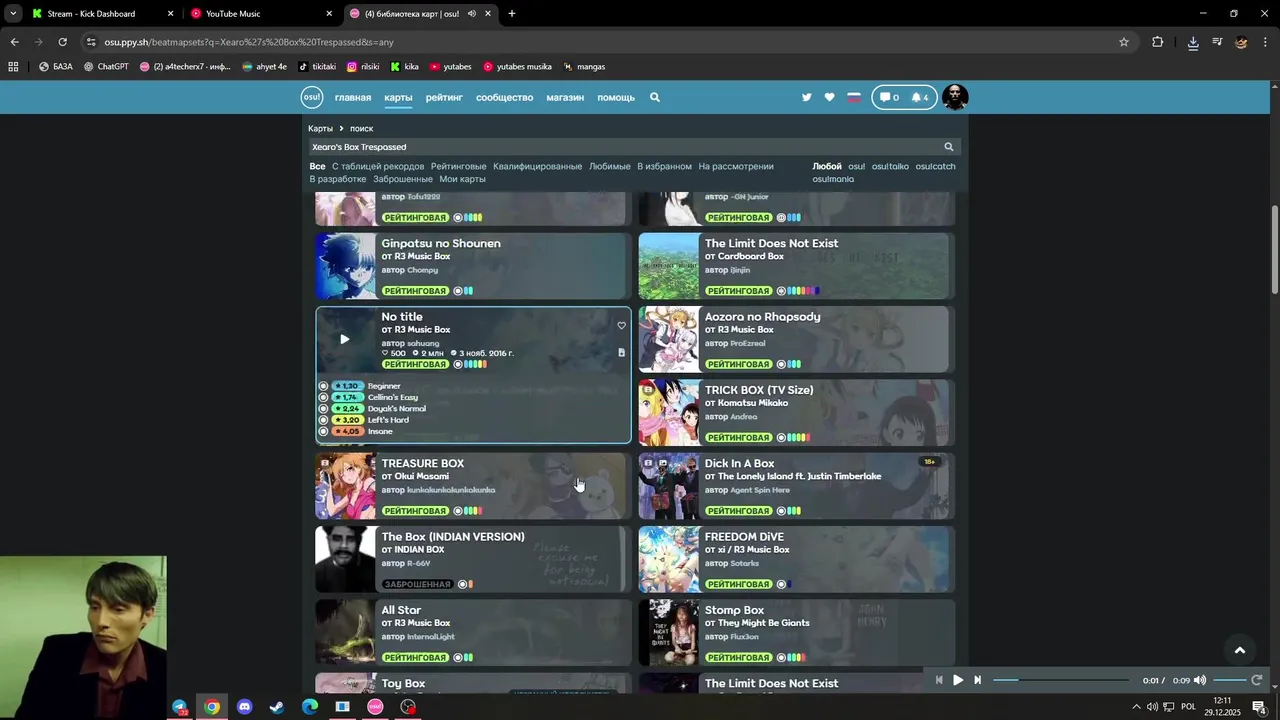Open Discord from the Windows taskbar
This screenshot has width=1280, height=720.
pyautogui.click(x=244, y=707)
